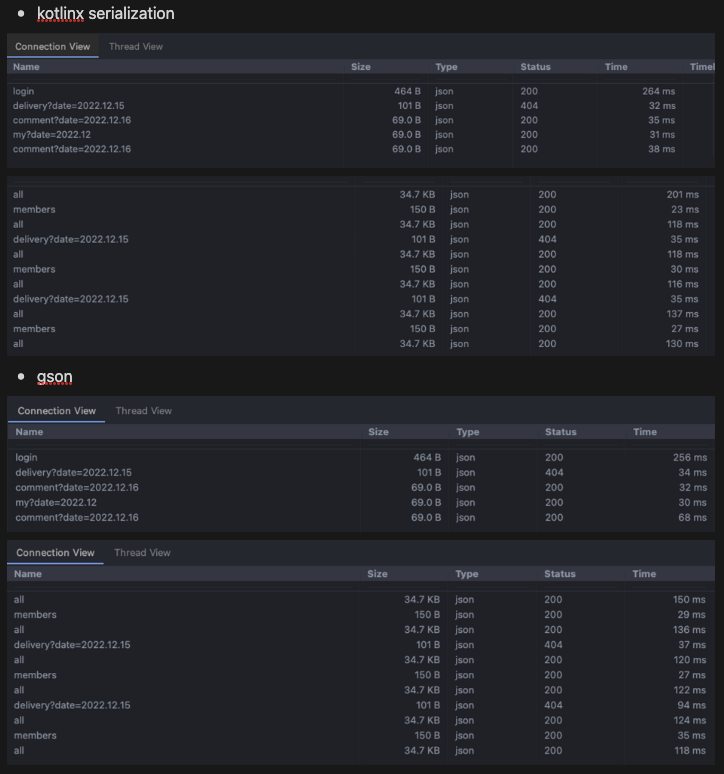The height and width of the screenshot is (774, 724).
Task: Select the members request taking 29 ms
Action: pyautogui.click(x=361, y=615)
